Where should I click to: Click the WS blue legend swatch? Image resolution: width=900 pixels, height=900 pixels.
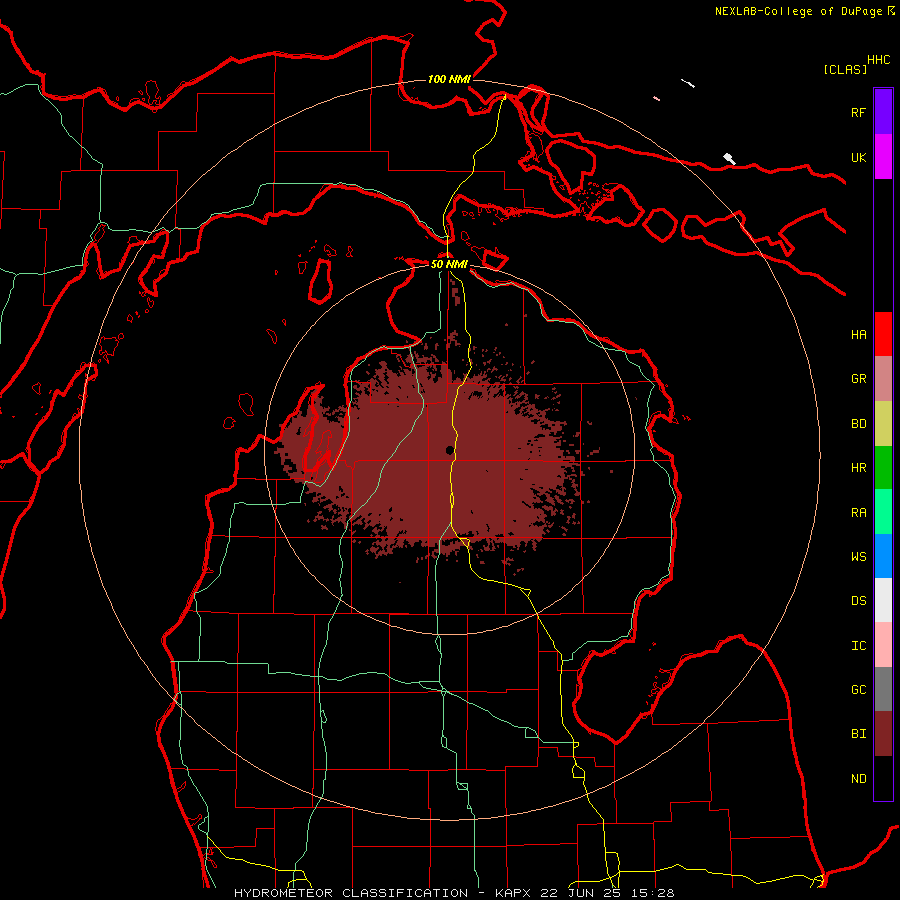coord(883,556)
